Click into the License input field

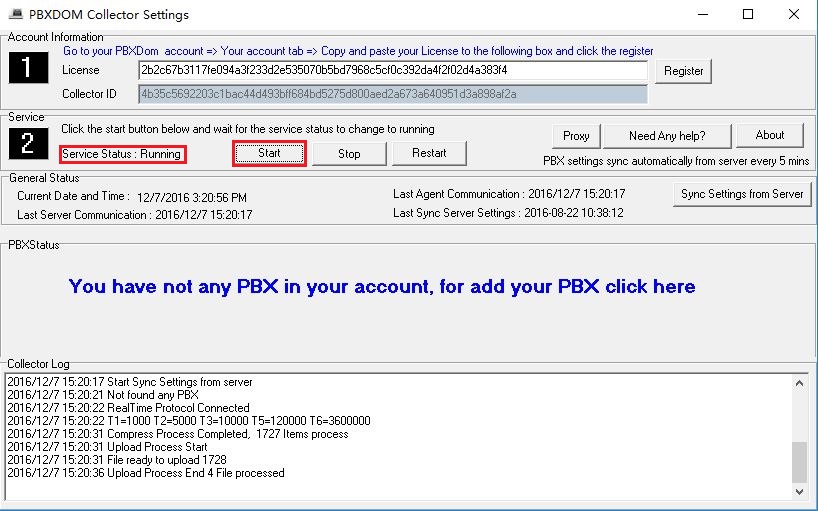pyautogui.click(x=393, y=70)
